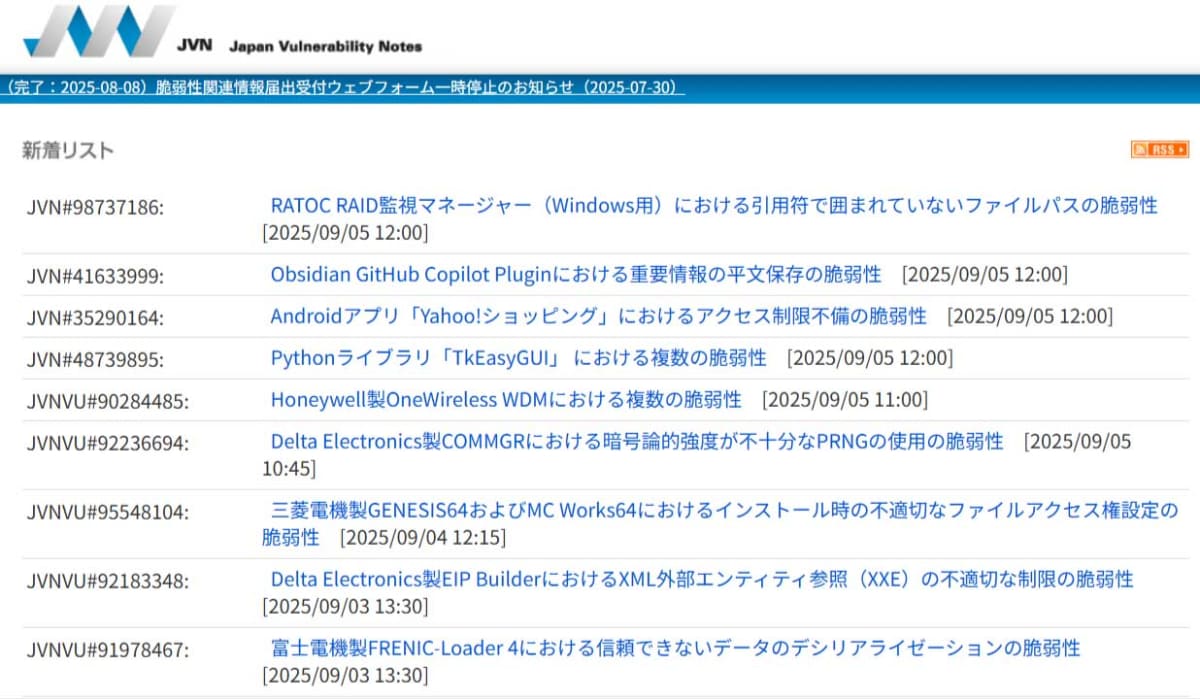Open 富士電機 FRENIC-Loader 4 advisory
Viewport: 1200px width, 699px height.
(x=675, y=648)
